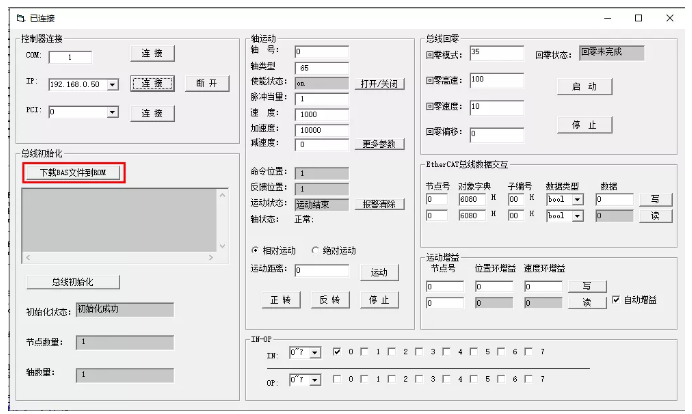Open the OP range 0~7 dropdown

(315, 380)
